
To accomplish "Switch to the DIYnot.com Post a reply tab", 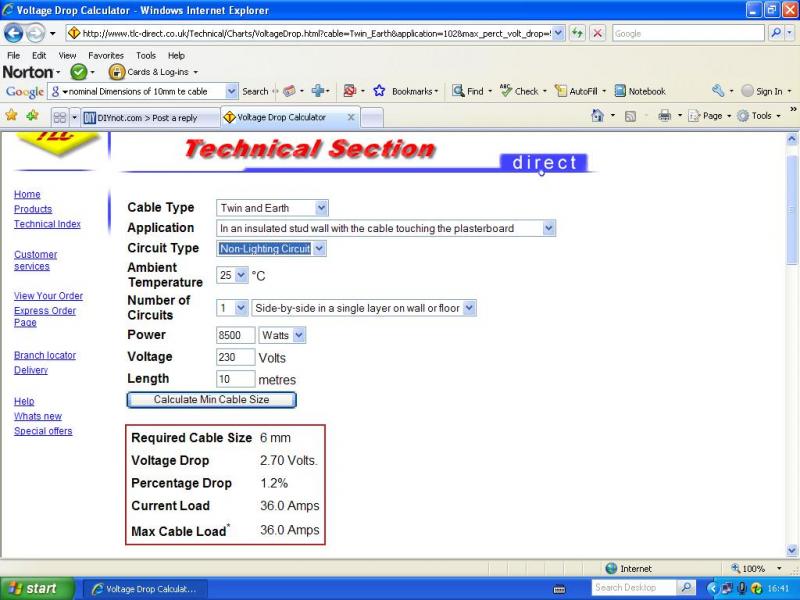I will (x=148, y=117).
